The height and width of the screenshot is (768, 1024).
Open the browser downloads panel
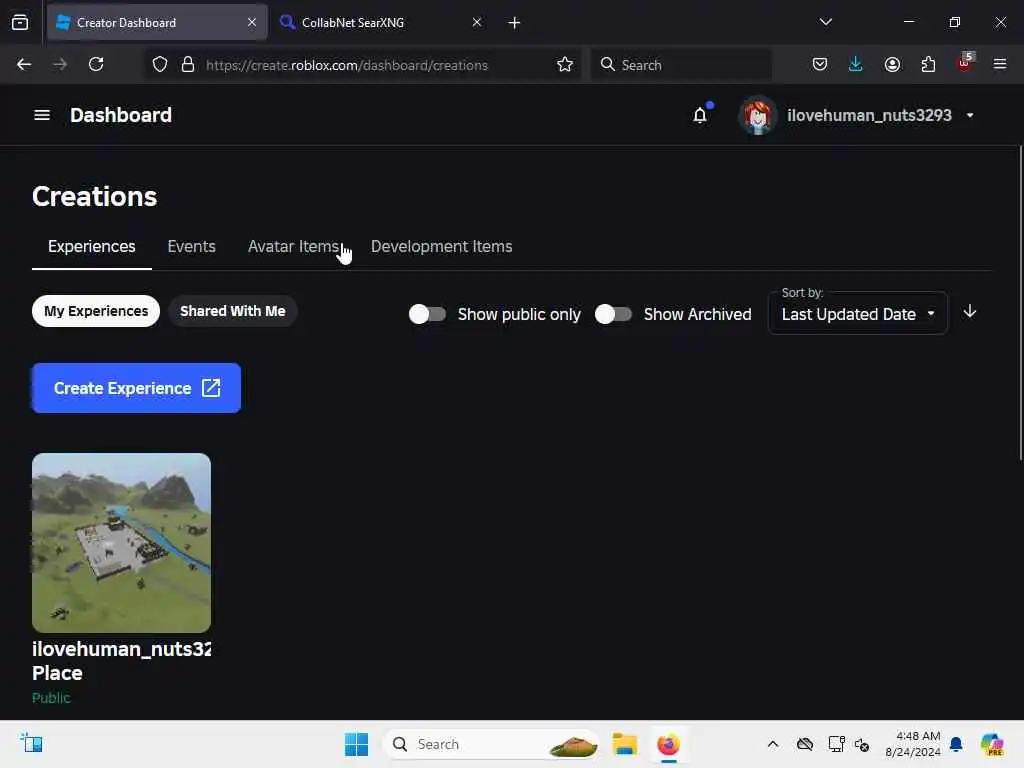(856, 64)
